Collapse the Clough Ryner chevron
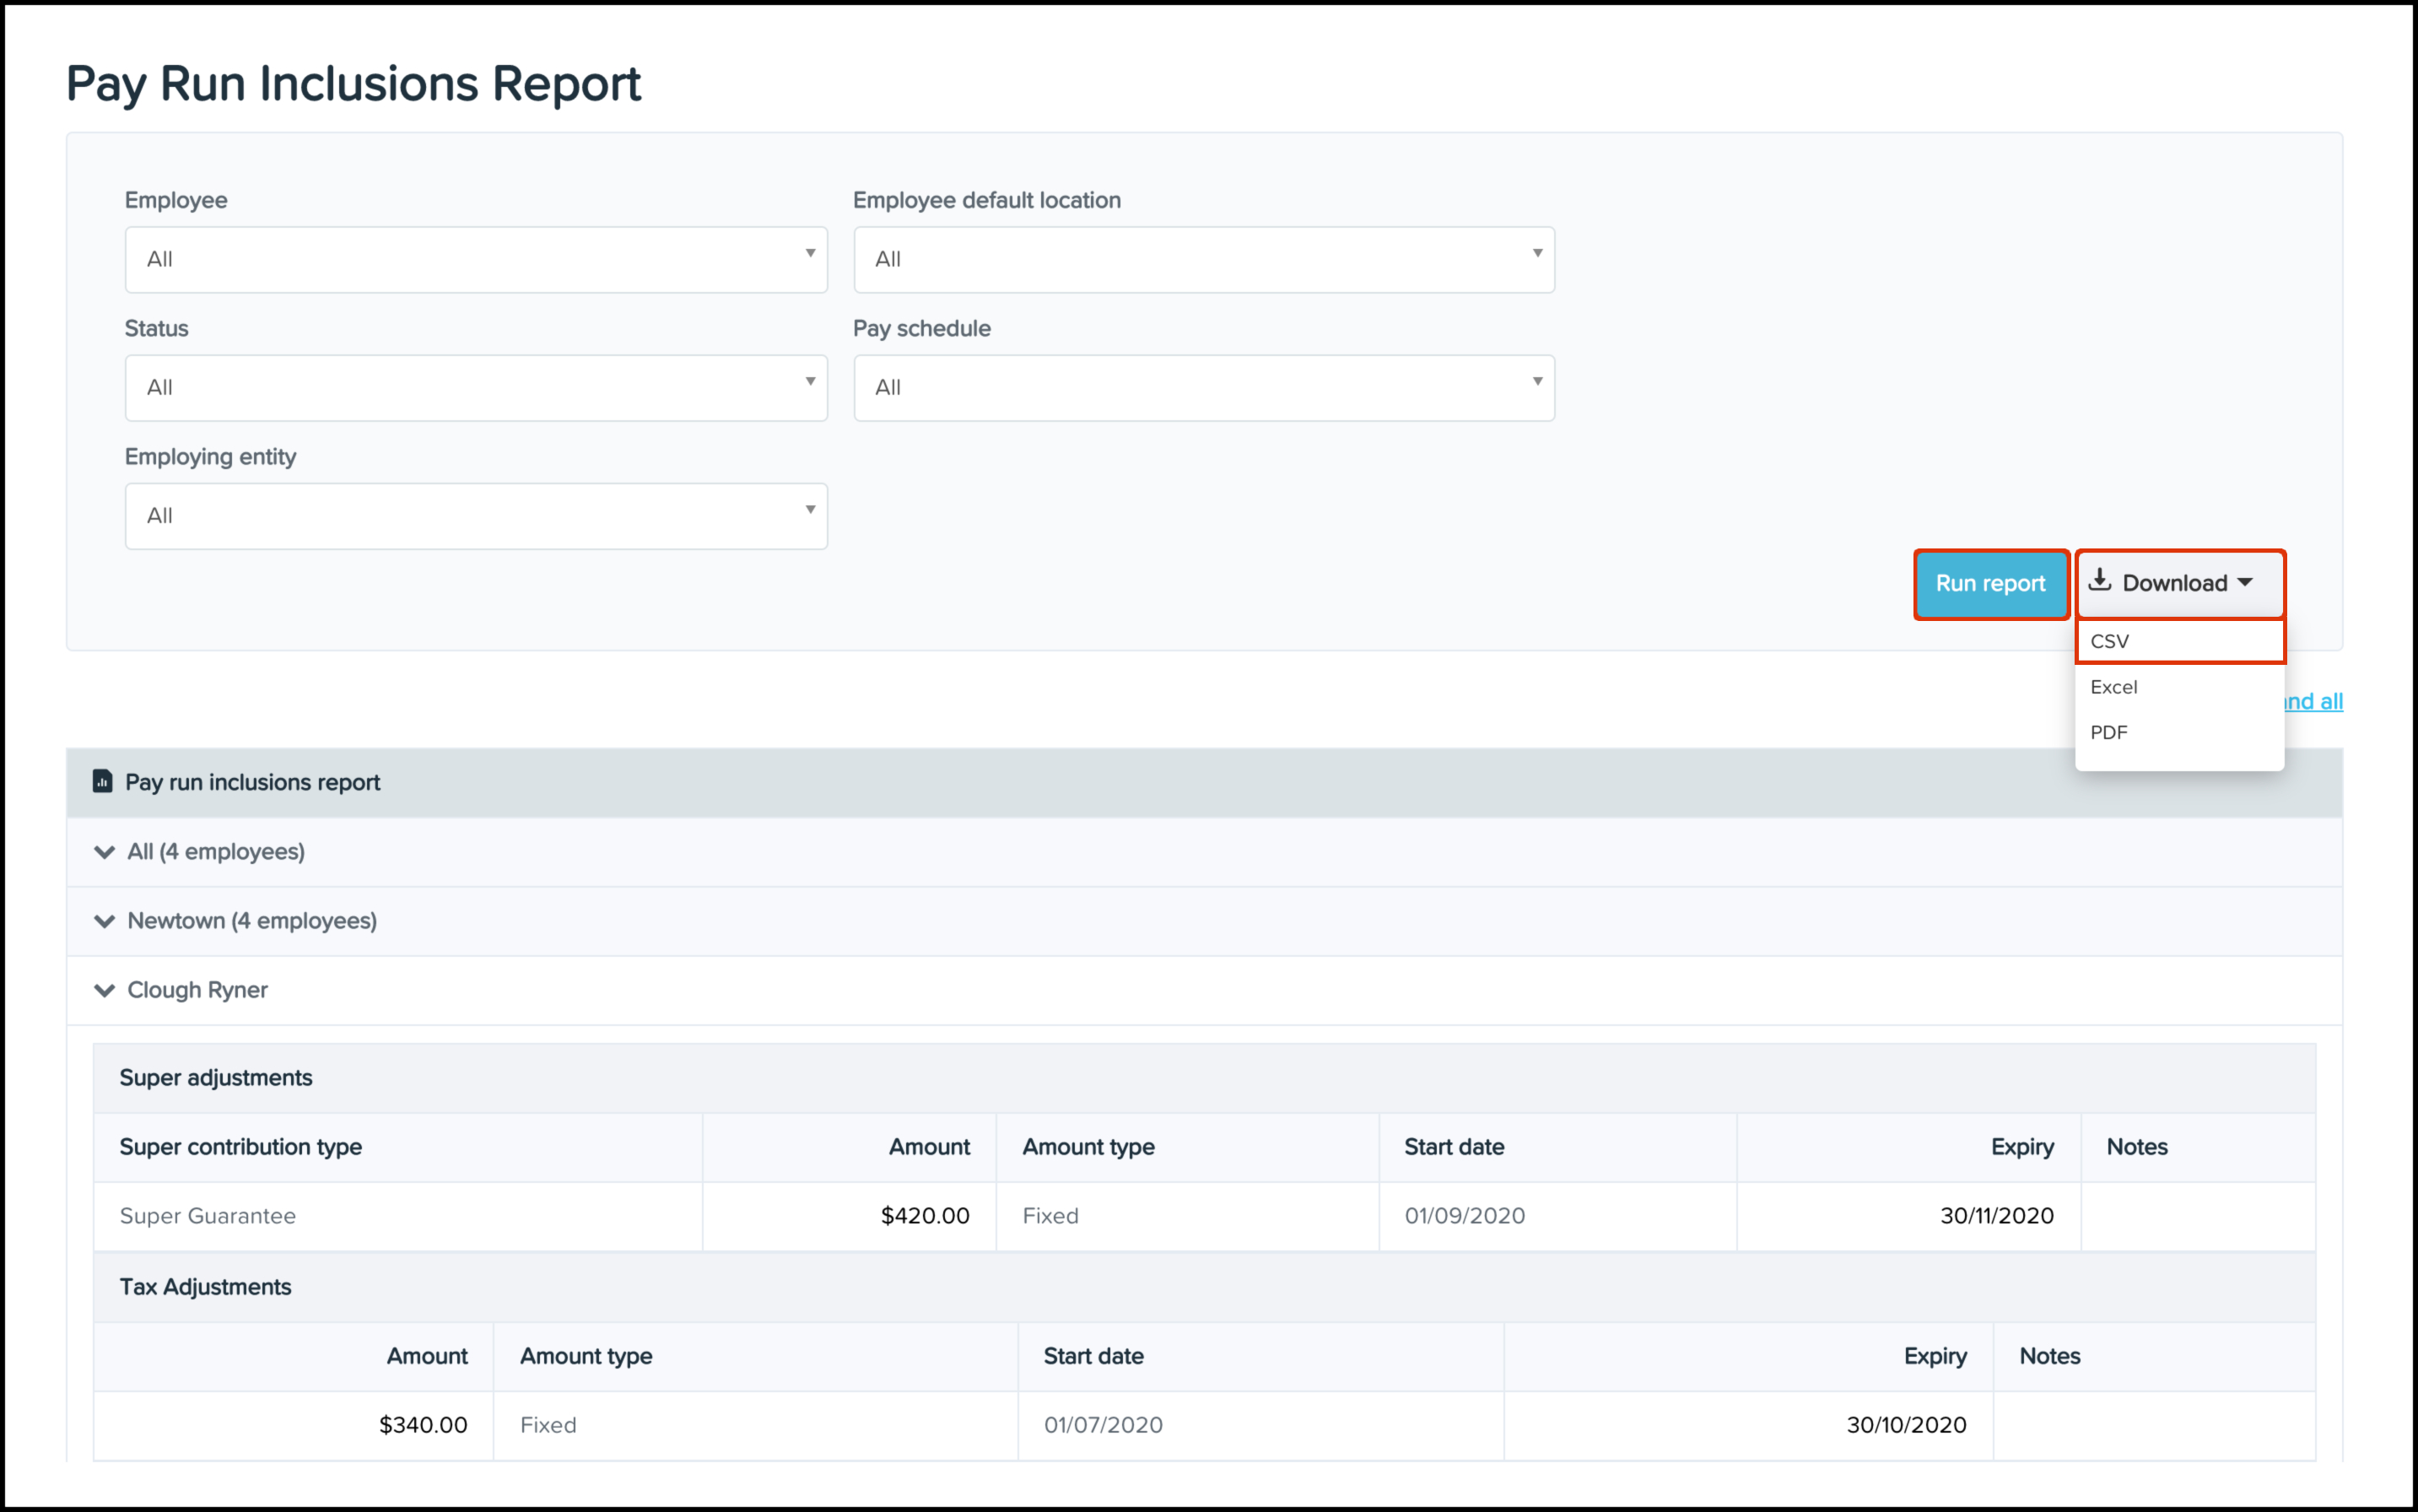The width and height of the screenshot is (2418, 1512). 104,990
